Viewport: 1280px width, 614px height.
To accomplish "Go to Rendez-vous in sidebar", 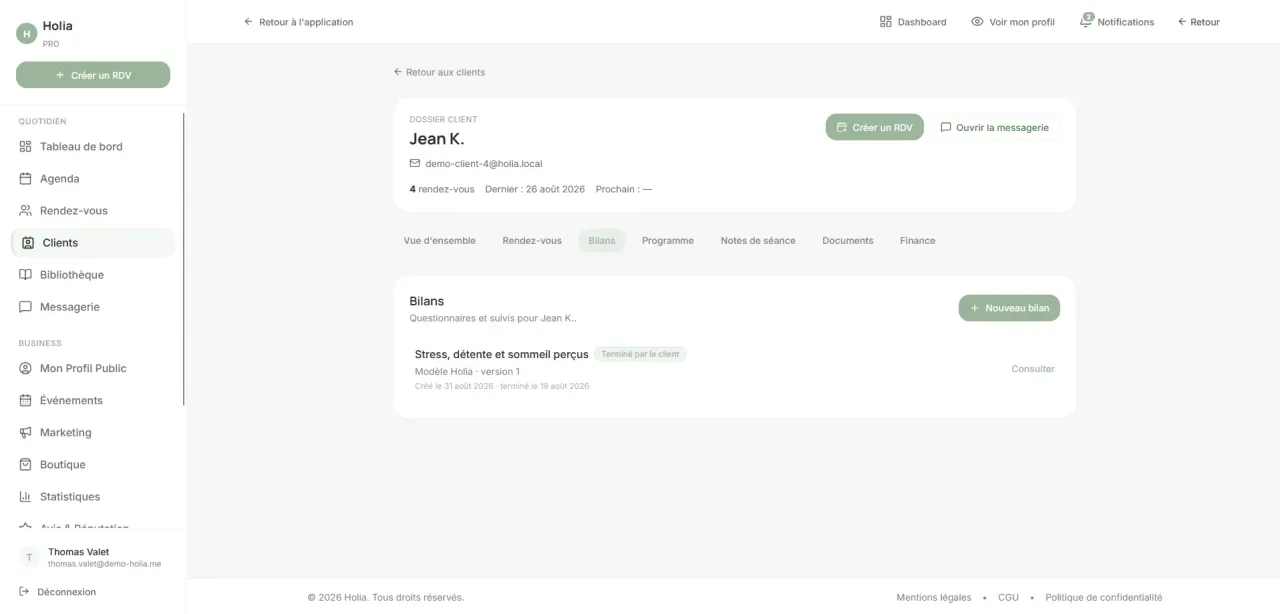I will (93, 210).
